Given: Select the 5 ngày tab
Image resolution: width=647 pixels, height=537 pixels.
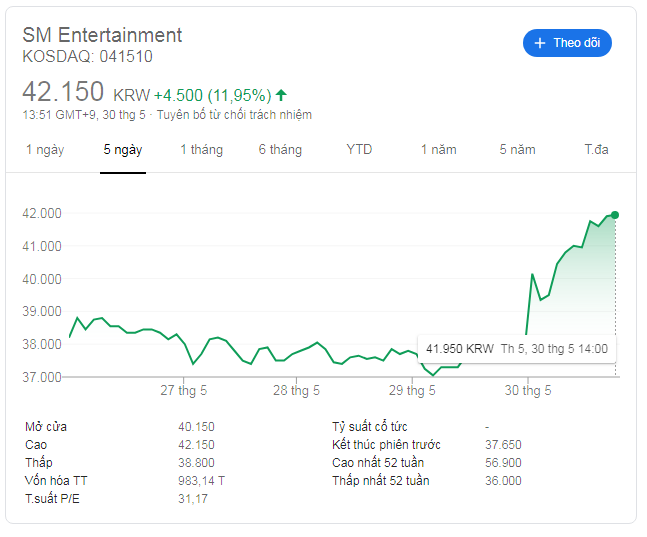Looking at the screenshot, I should click(123, 149).
